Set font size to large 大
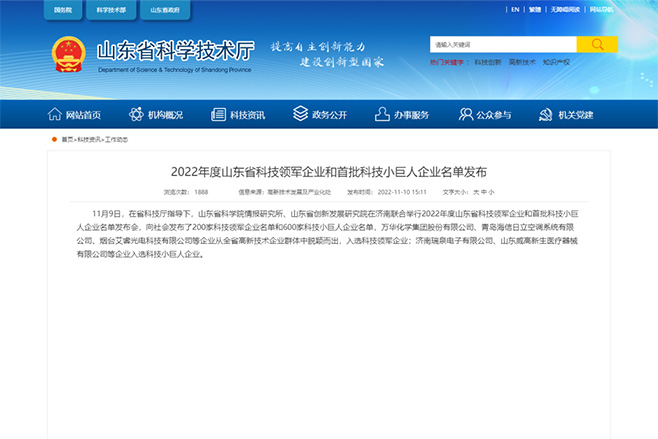Viewport: 658px width, 439px height. coord(476,191)
